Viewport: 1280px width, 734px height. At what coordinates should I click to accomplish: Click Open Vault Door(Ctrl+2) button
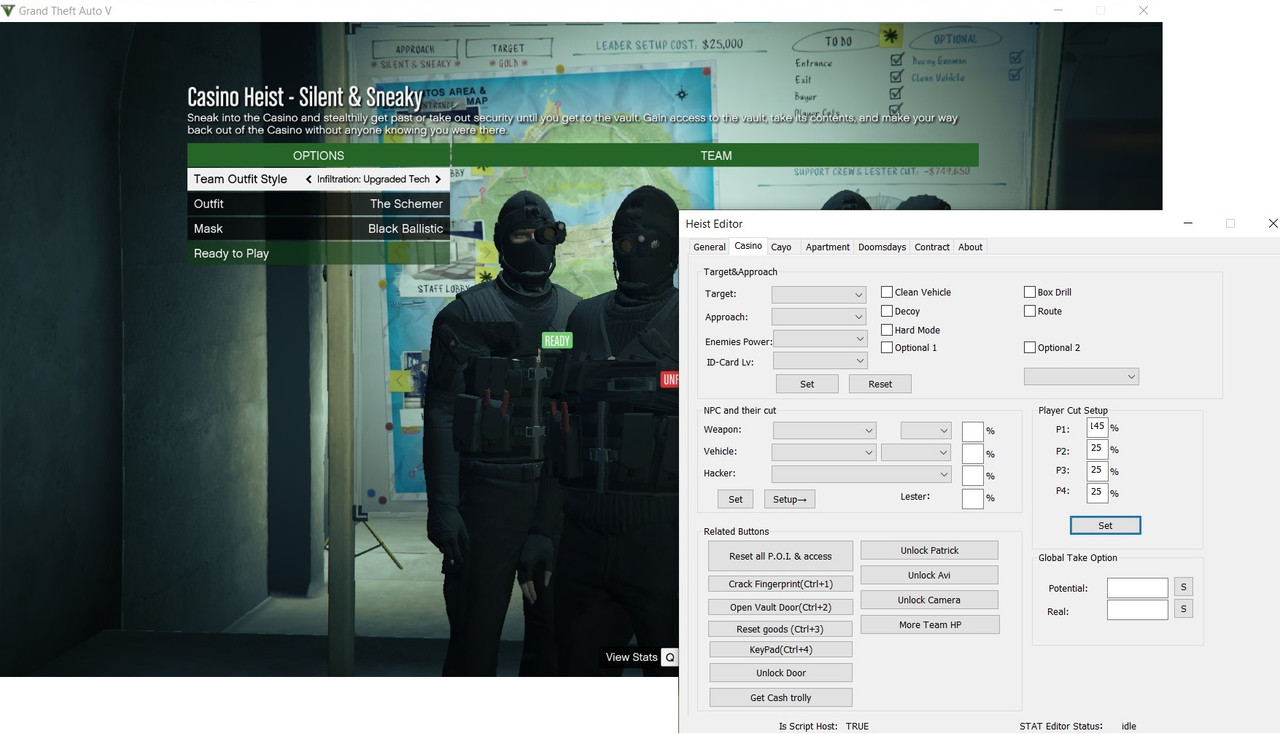pos(781,607)
